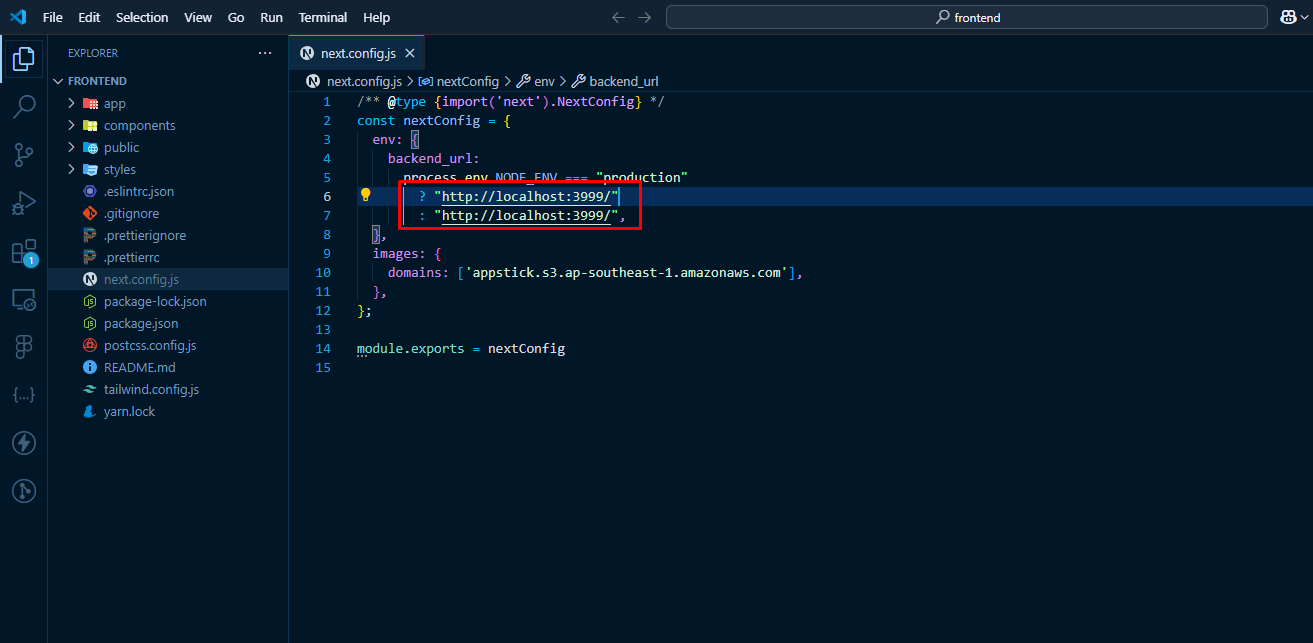Open the Terminal menu
The image size is (1313, 643).
tap(323, 17)
